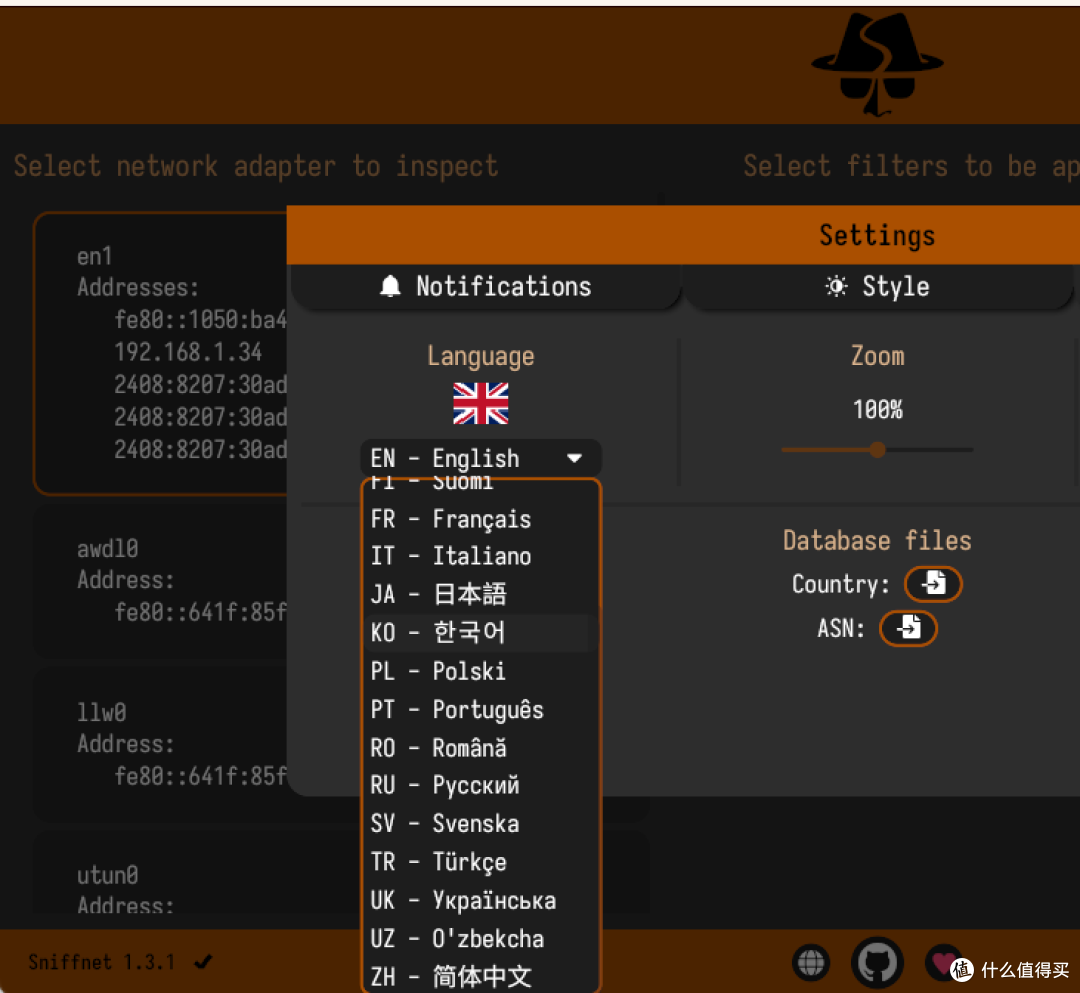Switch to the Style settings tab

coord(878,286)
